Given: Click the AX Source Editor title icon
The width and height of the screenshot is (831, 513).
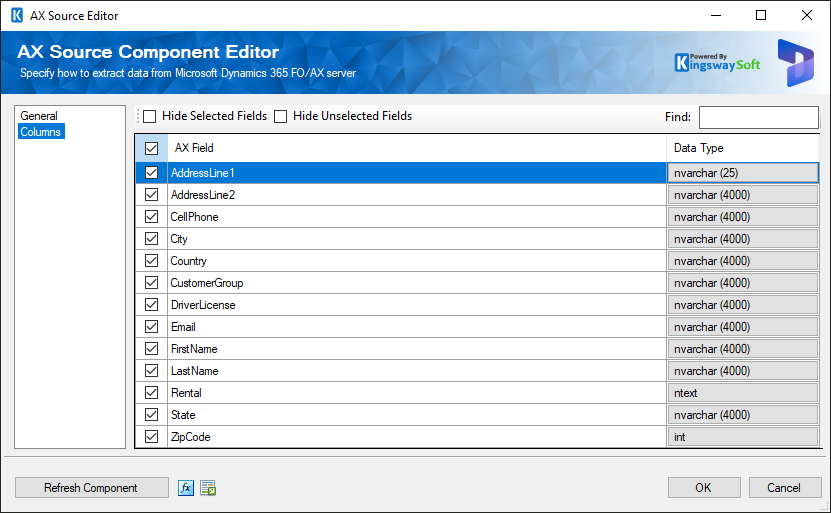Looking at the screenshot, I should coord(17,15).
